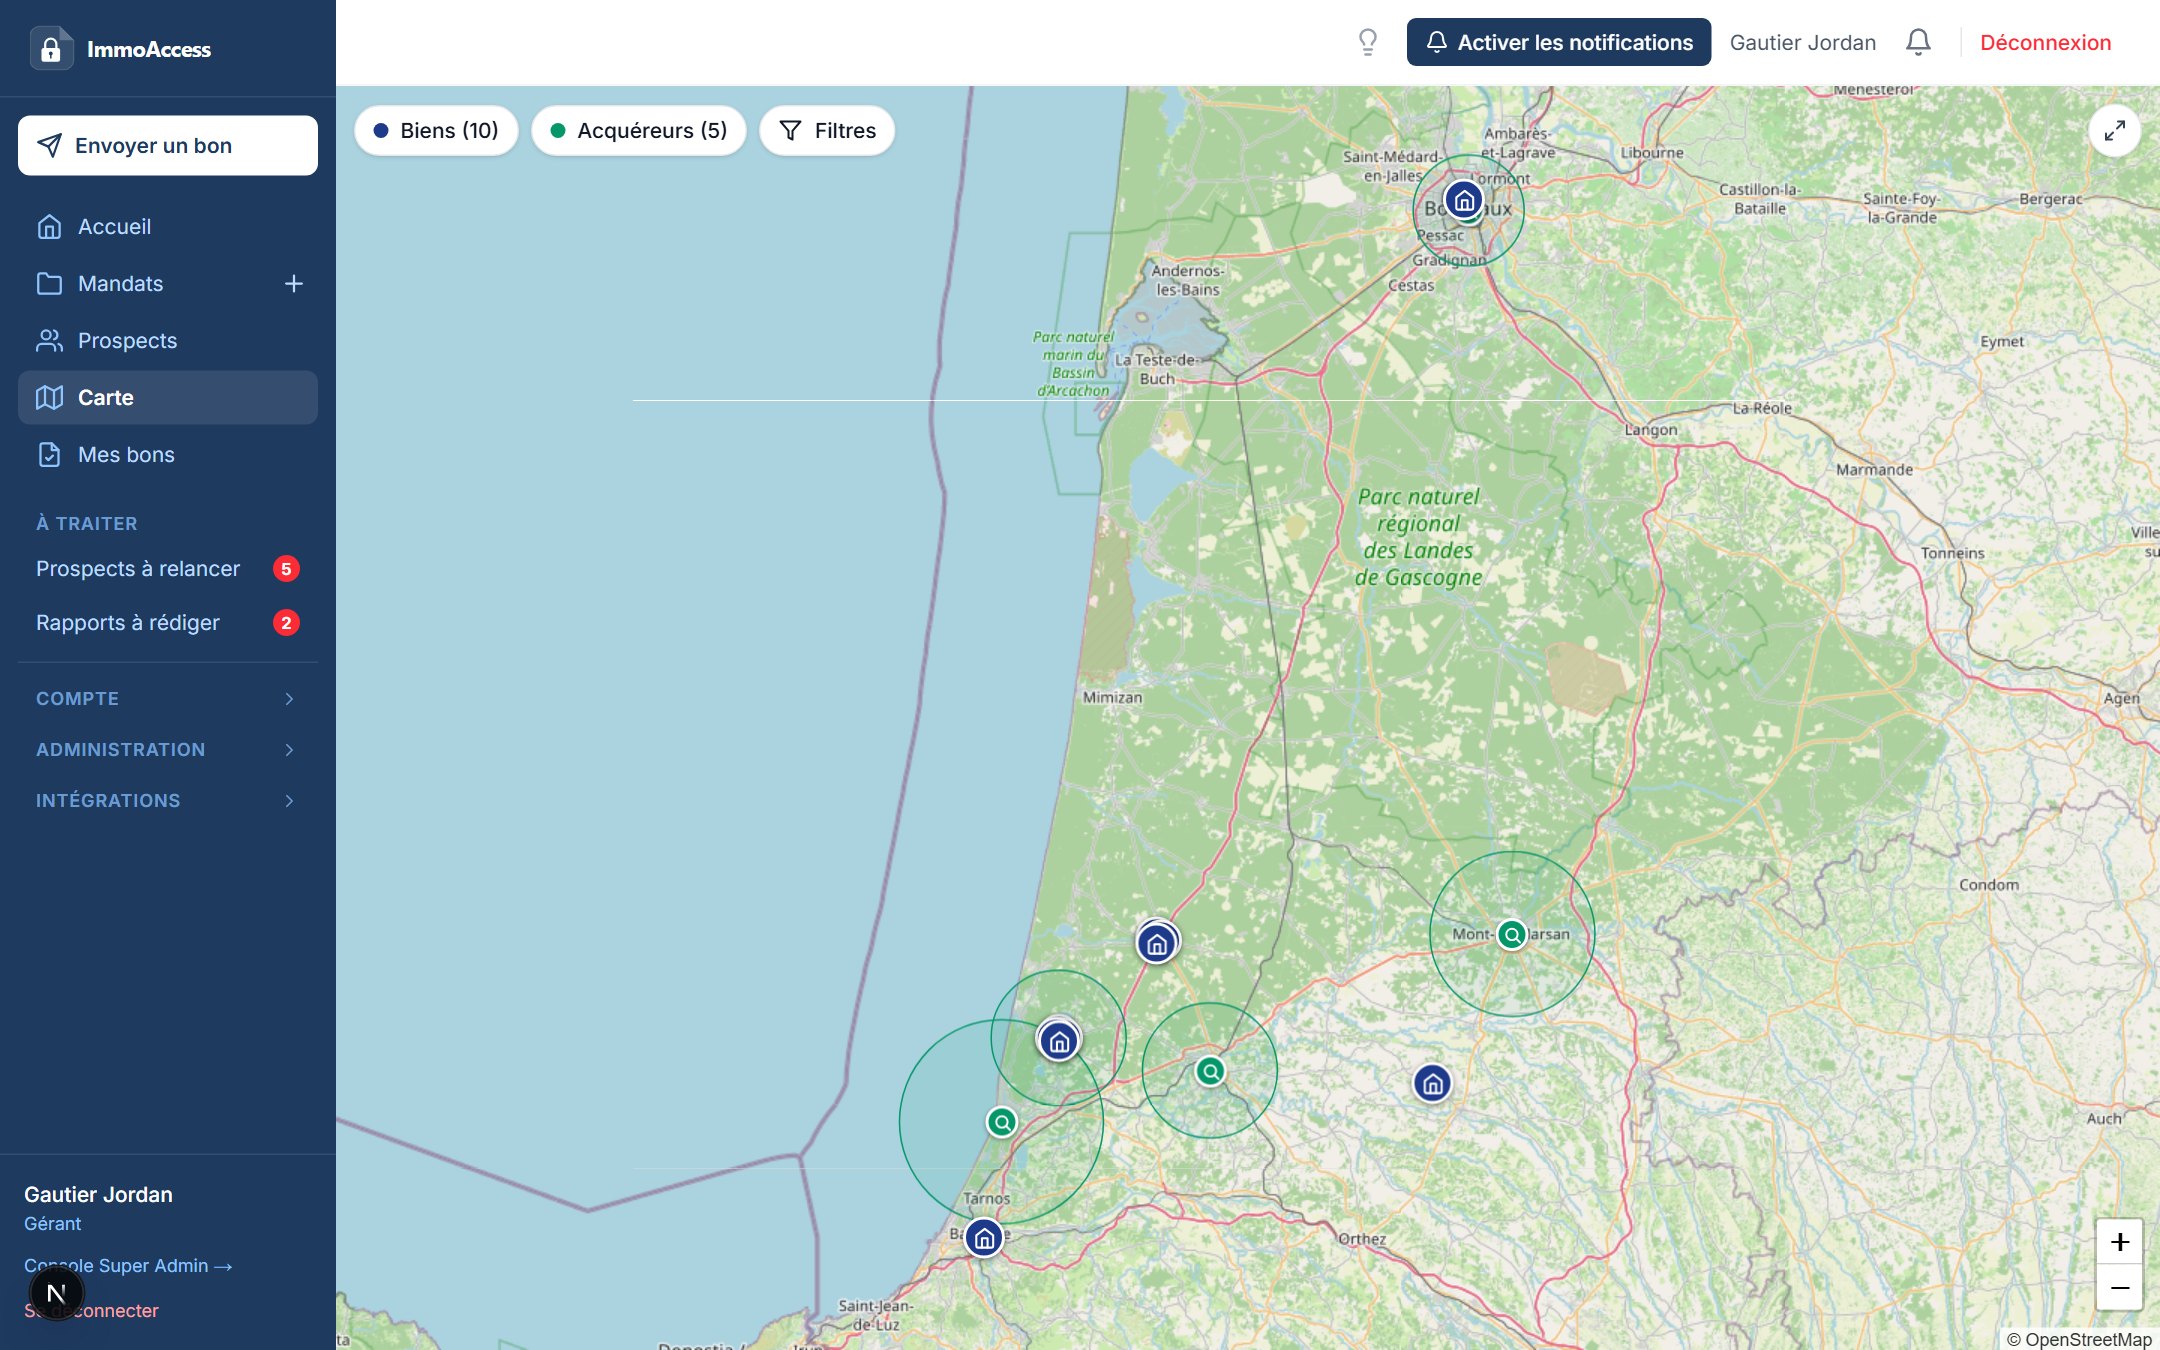The image size is (2160, 1350).
Task: Select the house marker farthest north in the Landes
Action: point(1157,943)
